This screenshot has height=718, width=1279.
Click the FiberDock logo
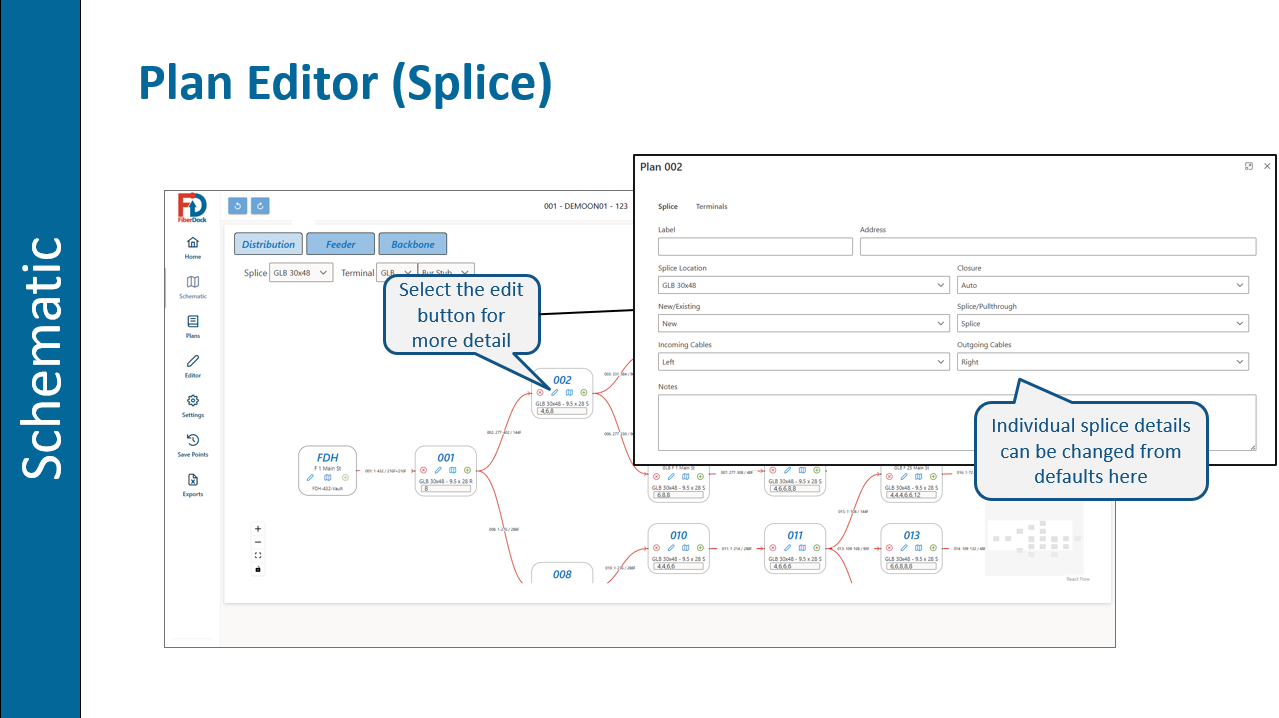tap(192, 209)
